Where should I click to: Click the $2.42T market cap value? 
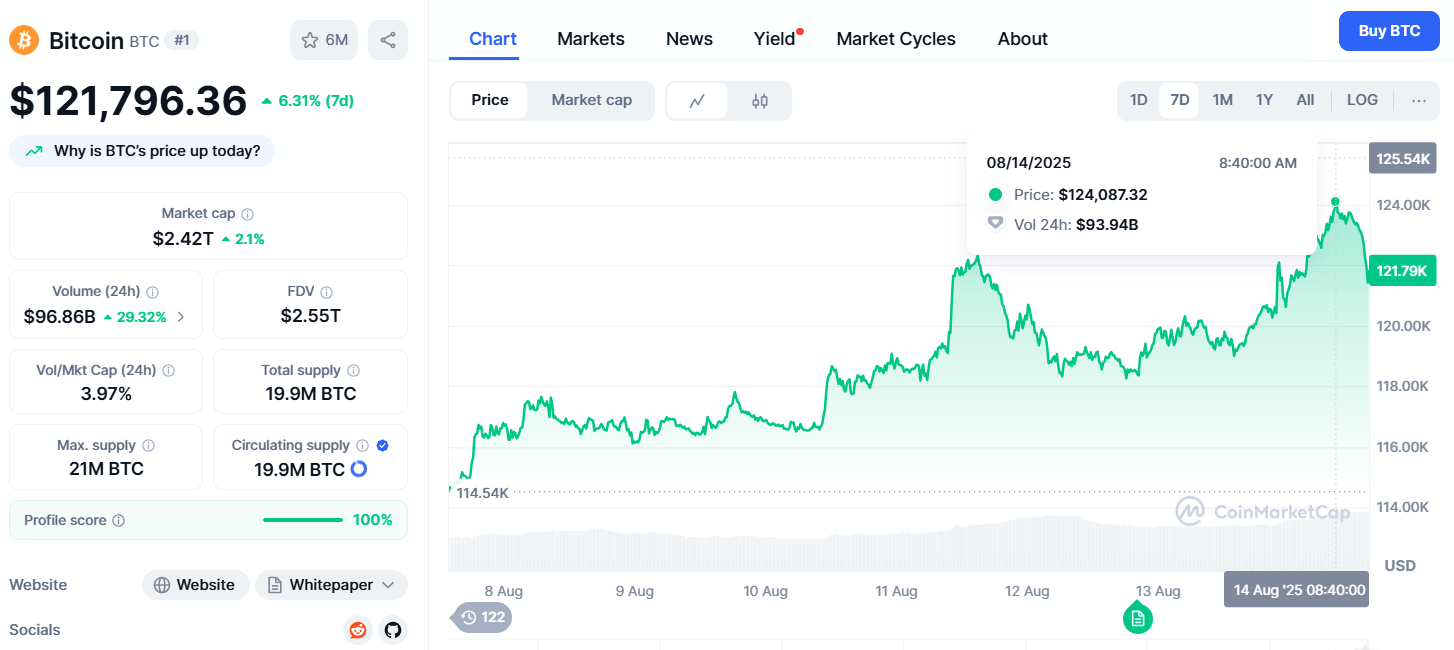click(x=183, y=239)
